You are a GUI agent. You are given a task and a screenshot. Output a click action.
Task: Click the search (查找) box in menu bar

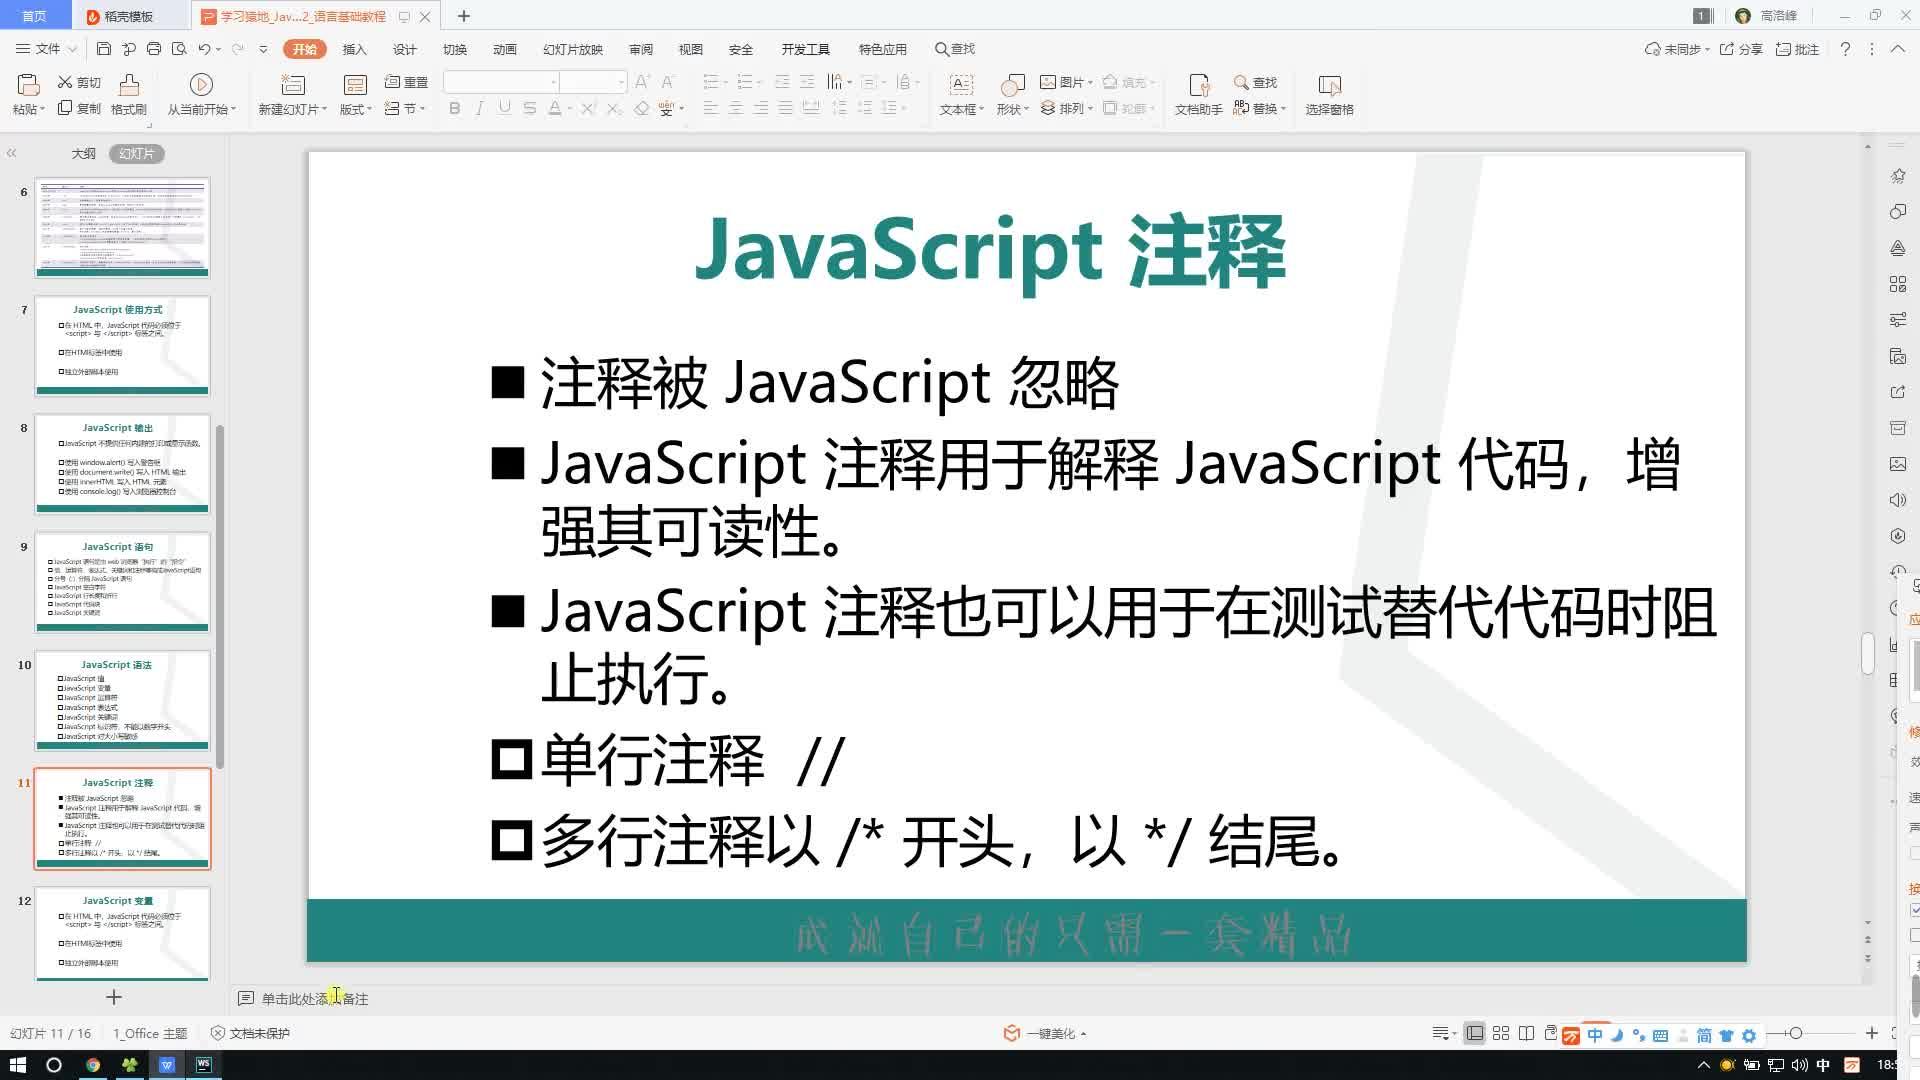pos(955,49)
